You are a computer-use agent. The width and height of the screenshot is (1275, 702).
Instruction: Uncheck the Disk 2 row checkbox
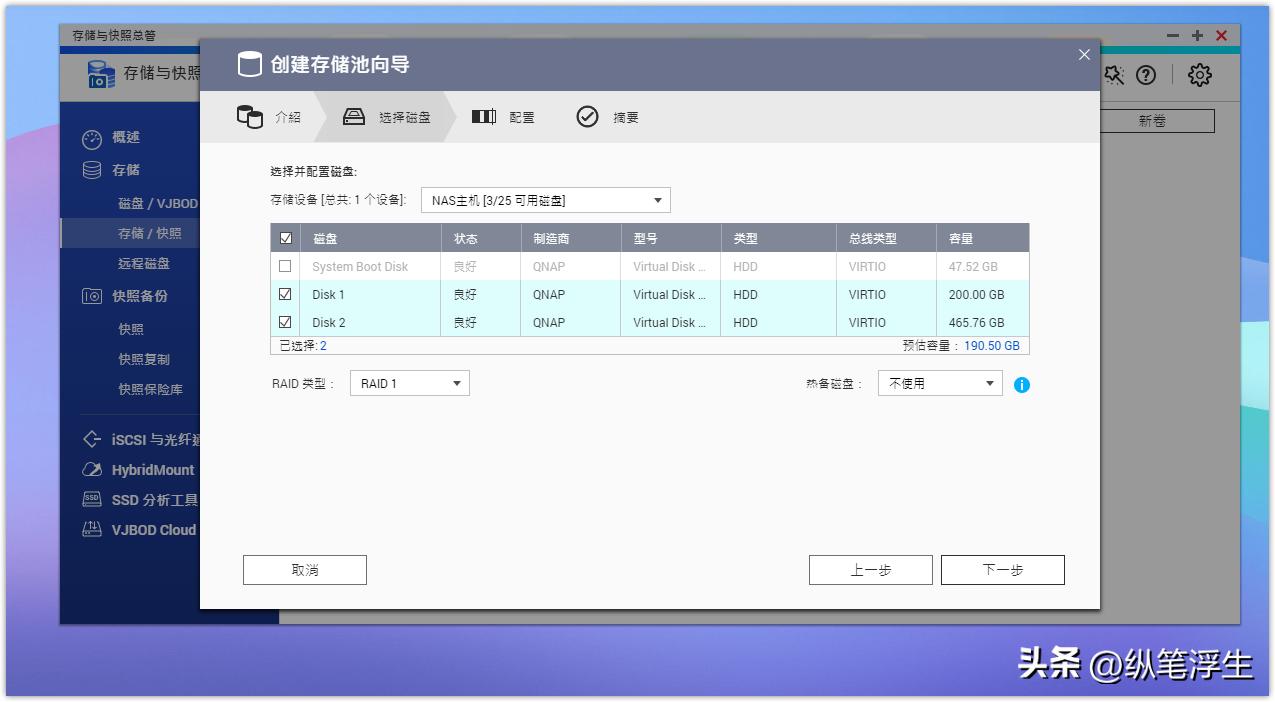point(285,322)
